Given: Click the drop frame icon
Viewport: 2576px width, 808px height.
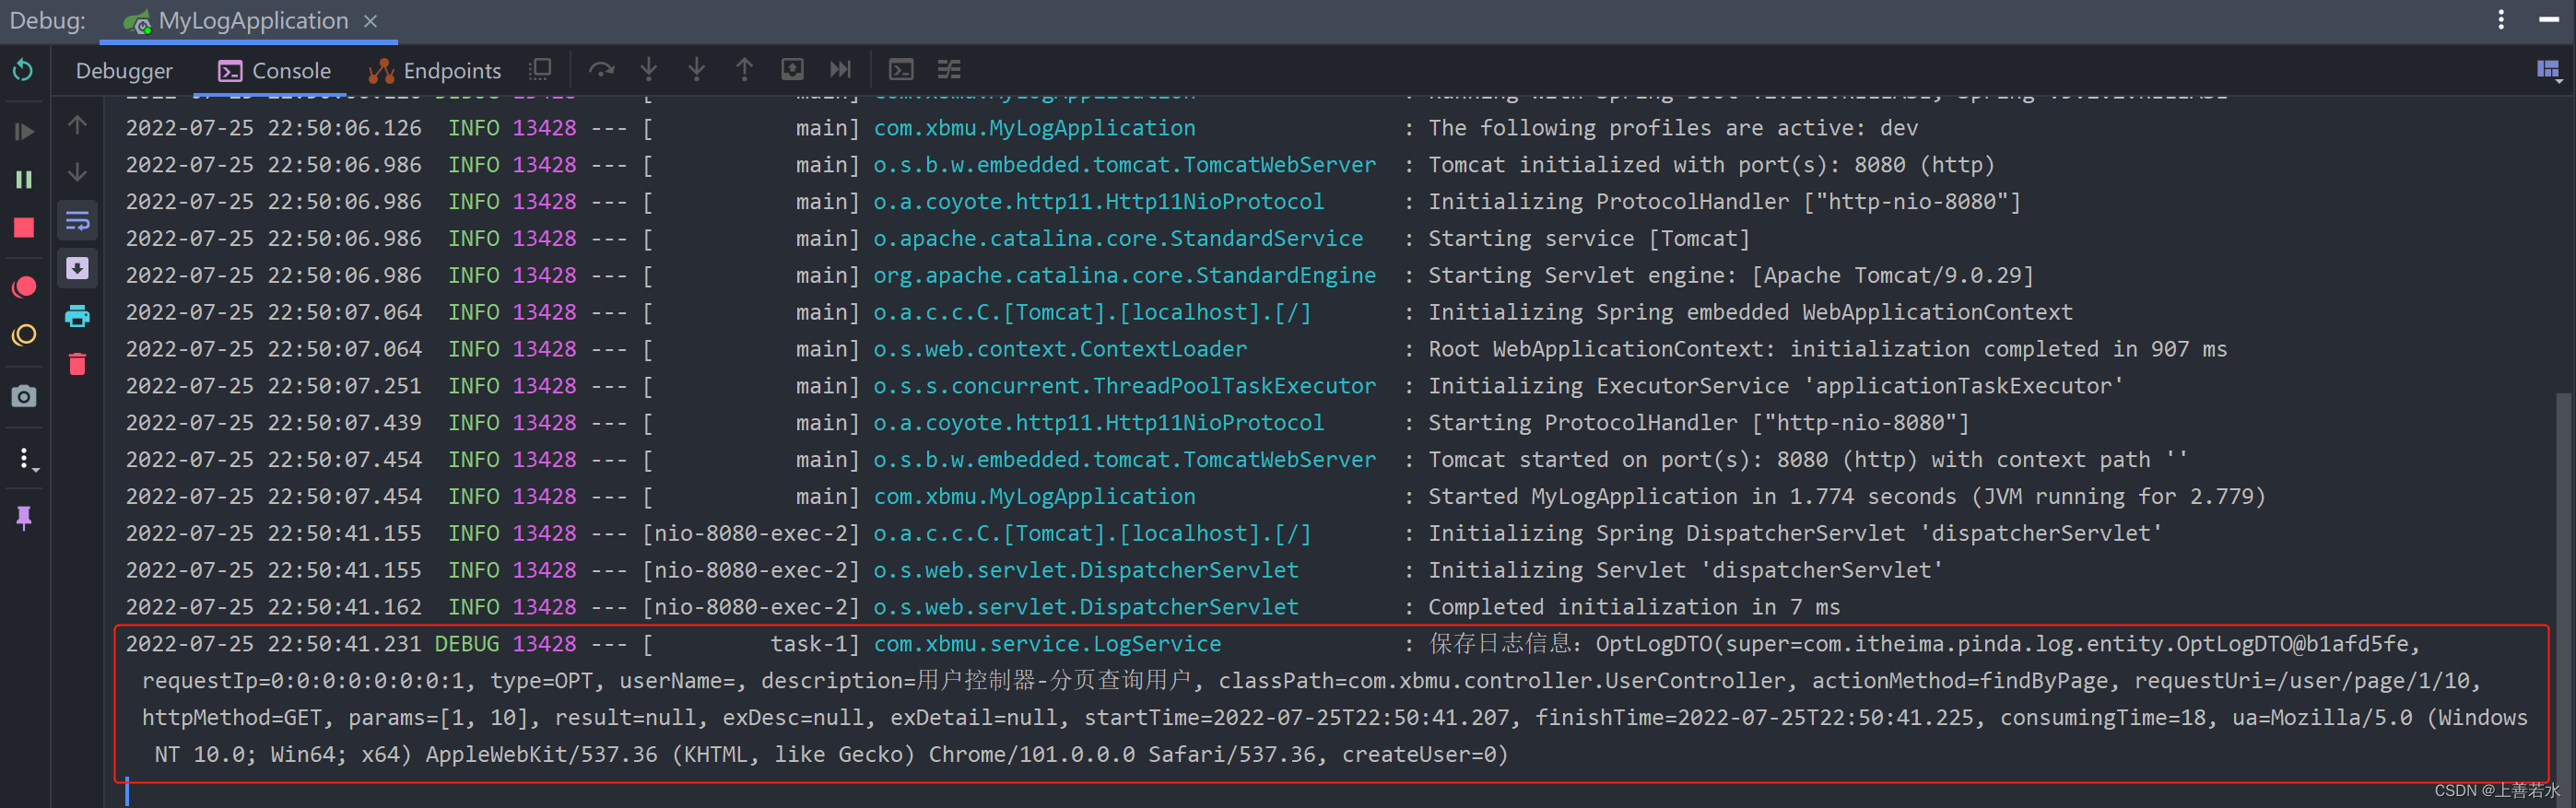Looking at the screenshot, I should [x=792, y=69].
